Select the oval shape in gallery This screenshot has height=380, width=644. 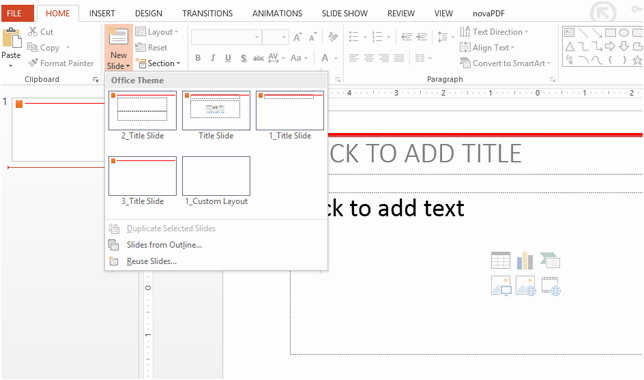click(624, 32)
